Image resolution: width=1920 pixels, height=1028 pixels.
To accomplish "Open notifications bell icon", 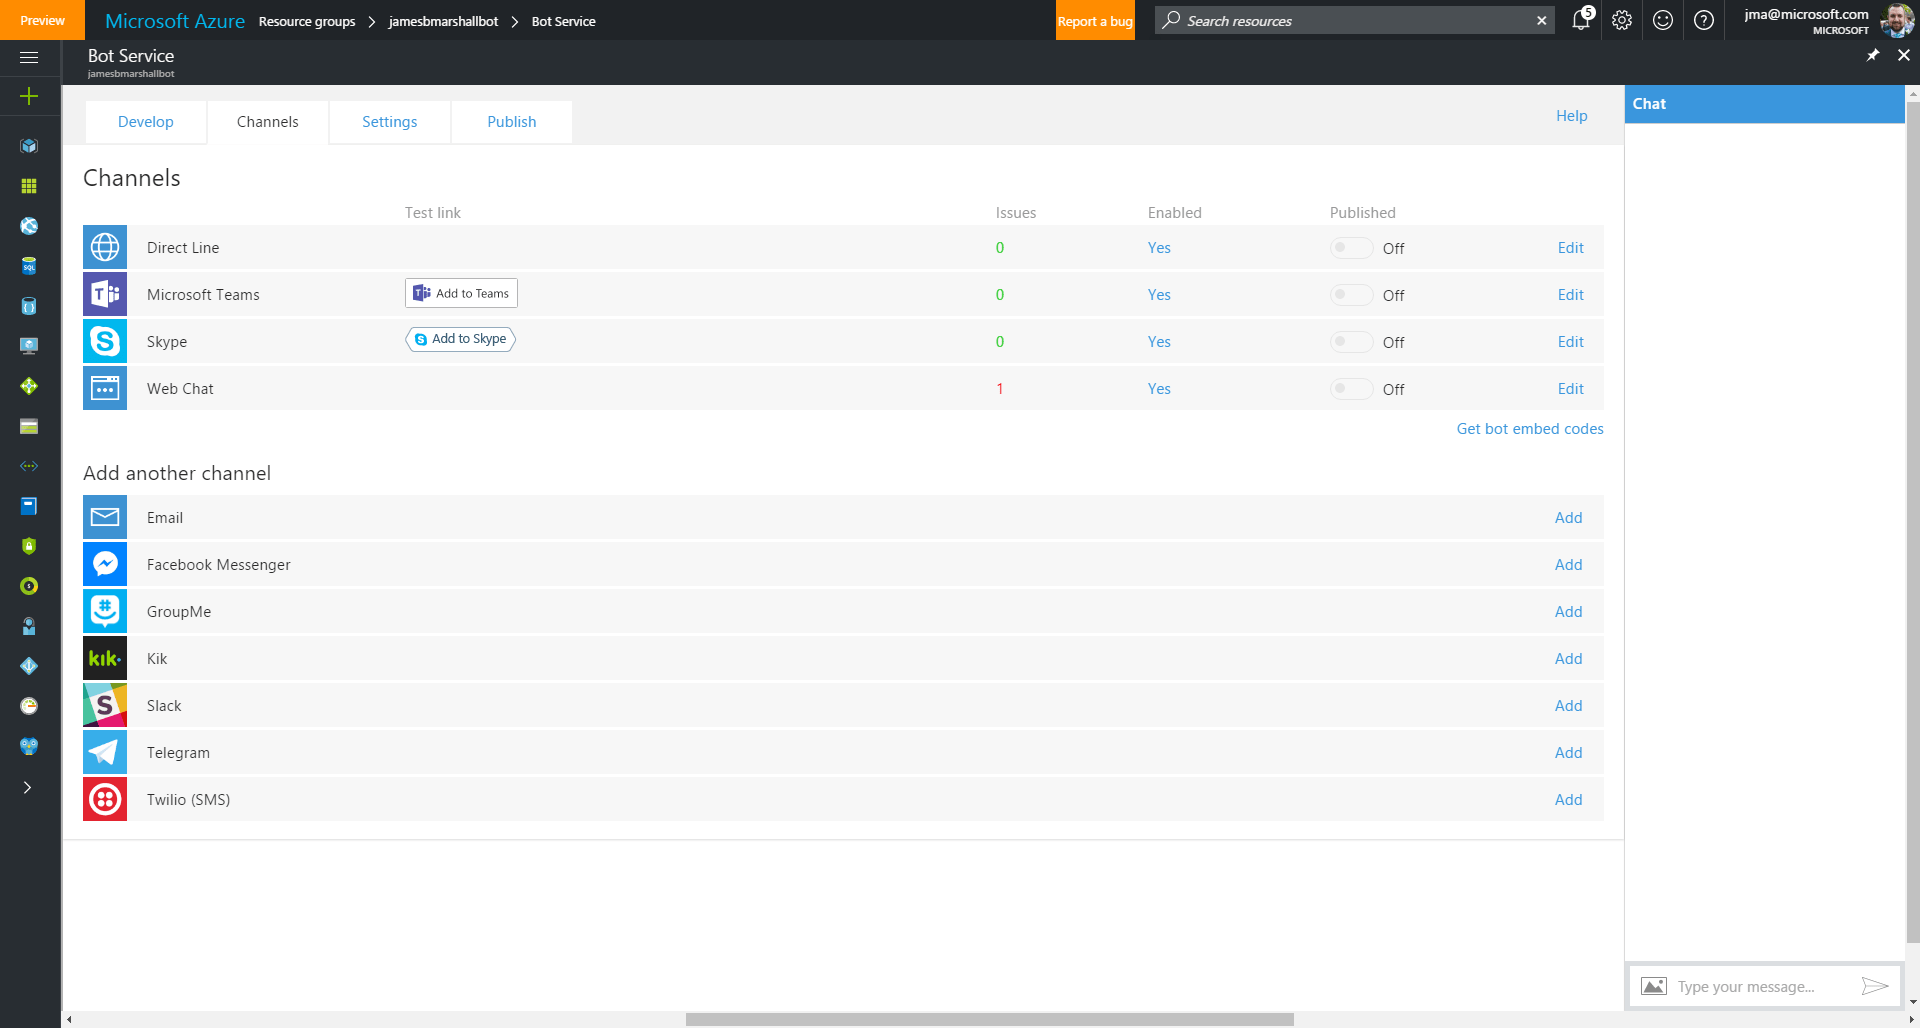I will tap(1581, 19).
